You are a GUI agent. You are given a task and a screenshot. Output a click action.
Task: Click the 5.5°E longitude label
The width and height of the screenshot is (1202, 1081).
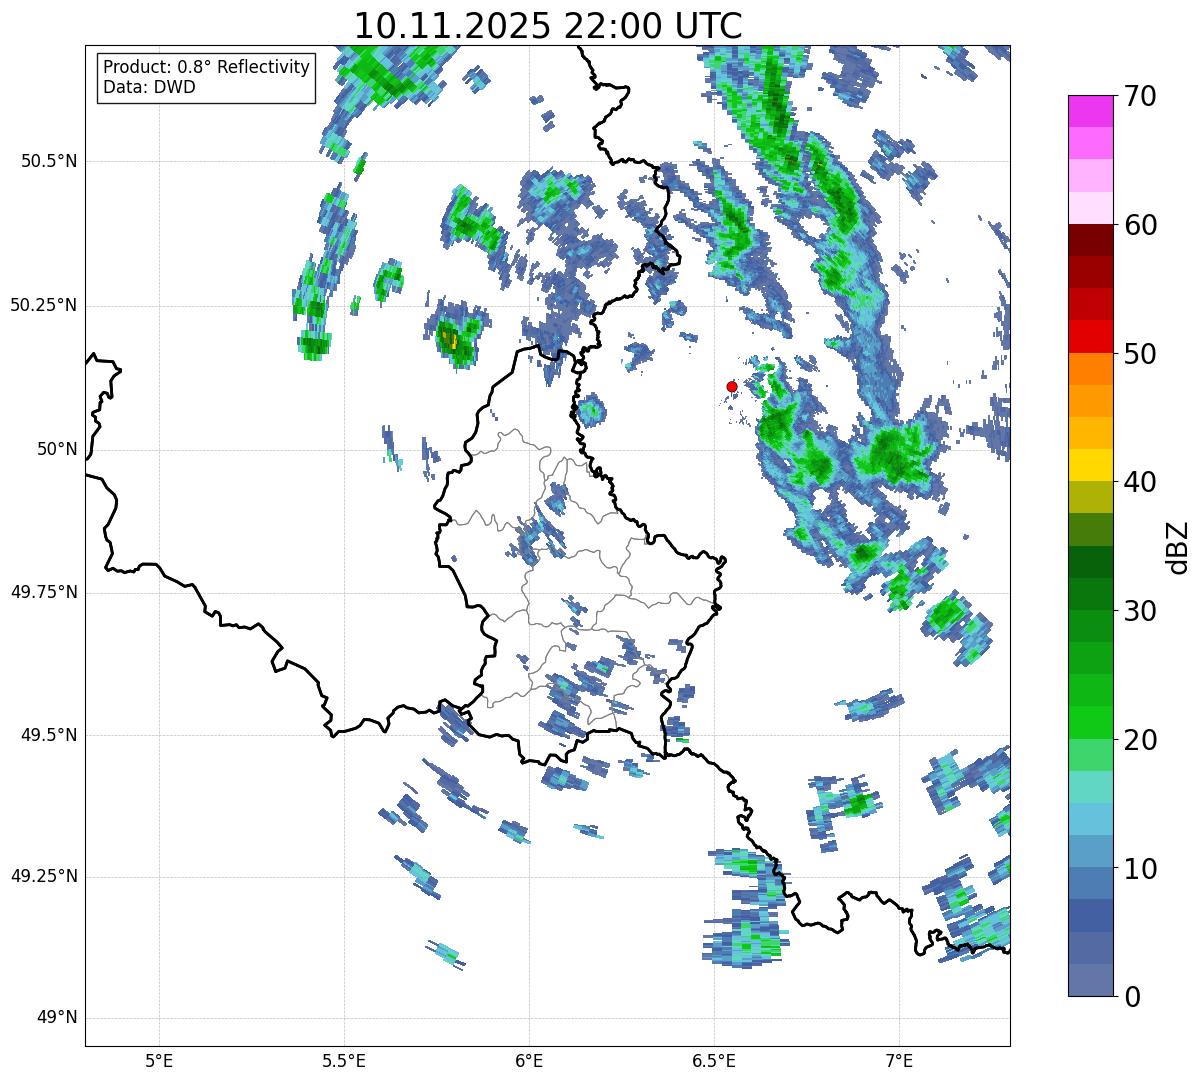[344, 1061]
